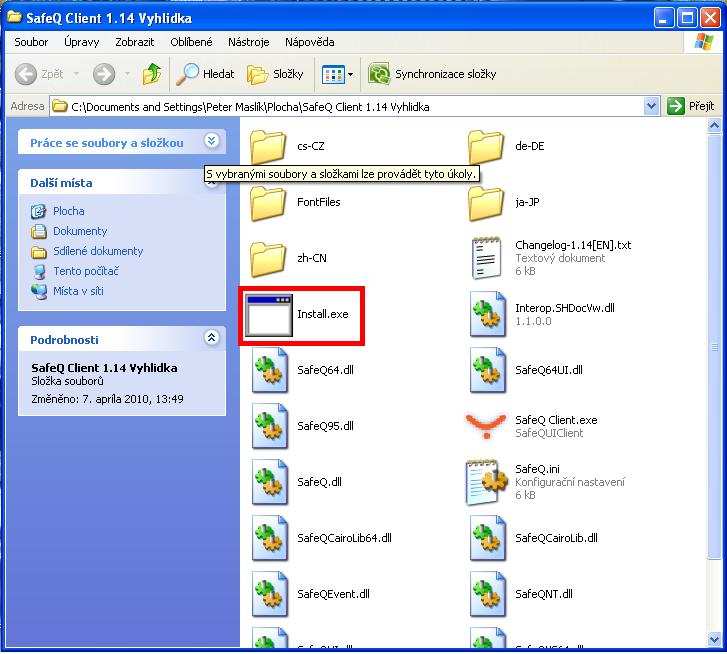Select the zh-CN folder icon
The image size is (727, 654).
point(268,259)
